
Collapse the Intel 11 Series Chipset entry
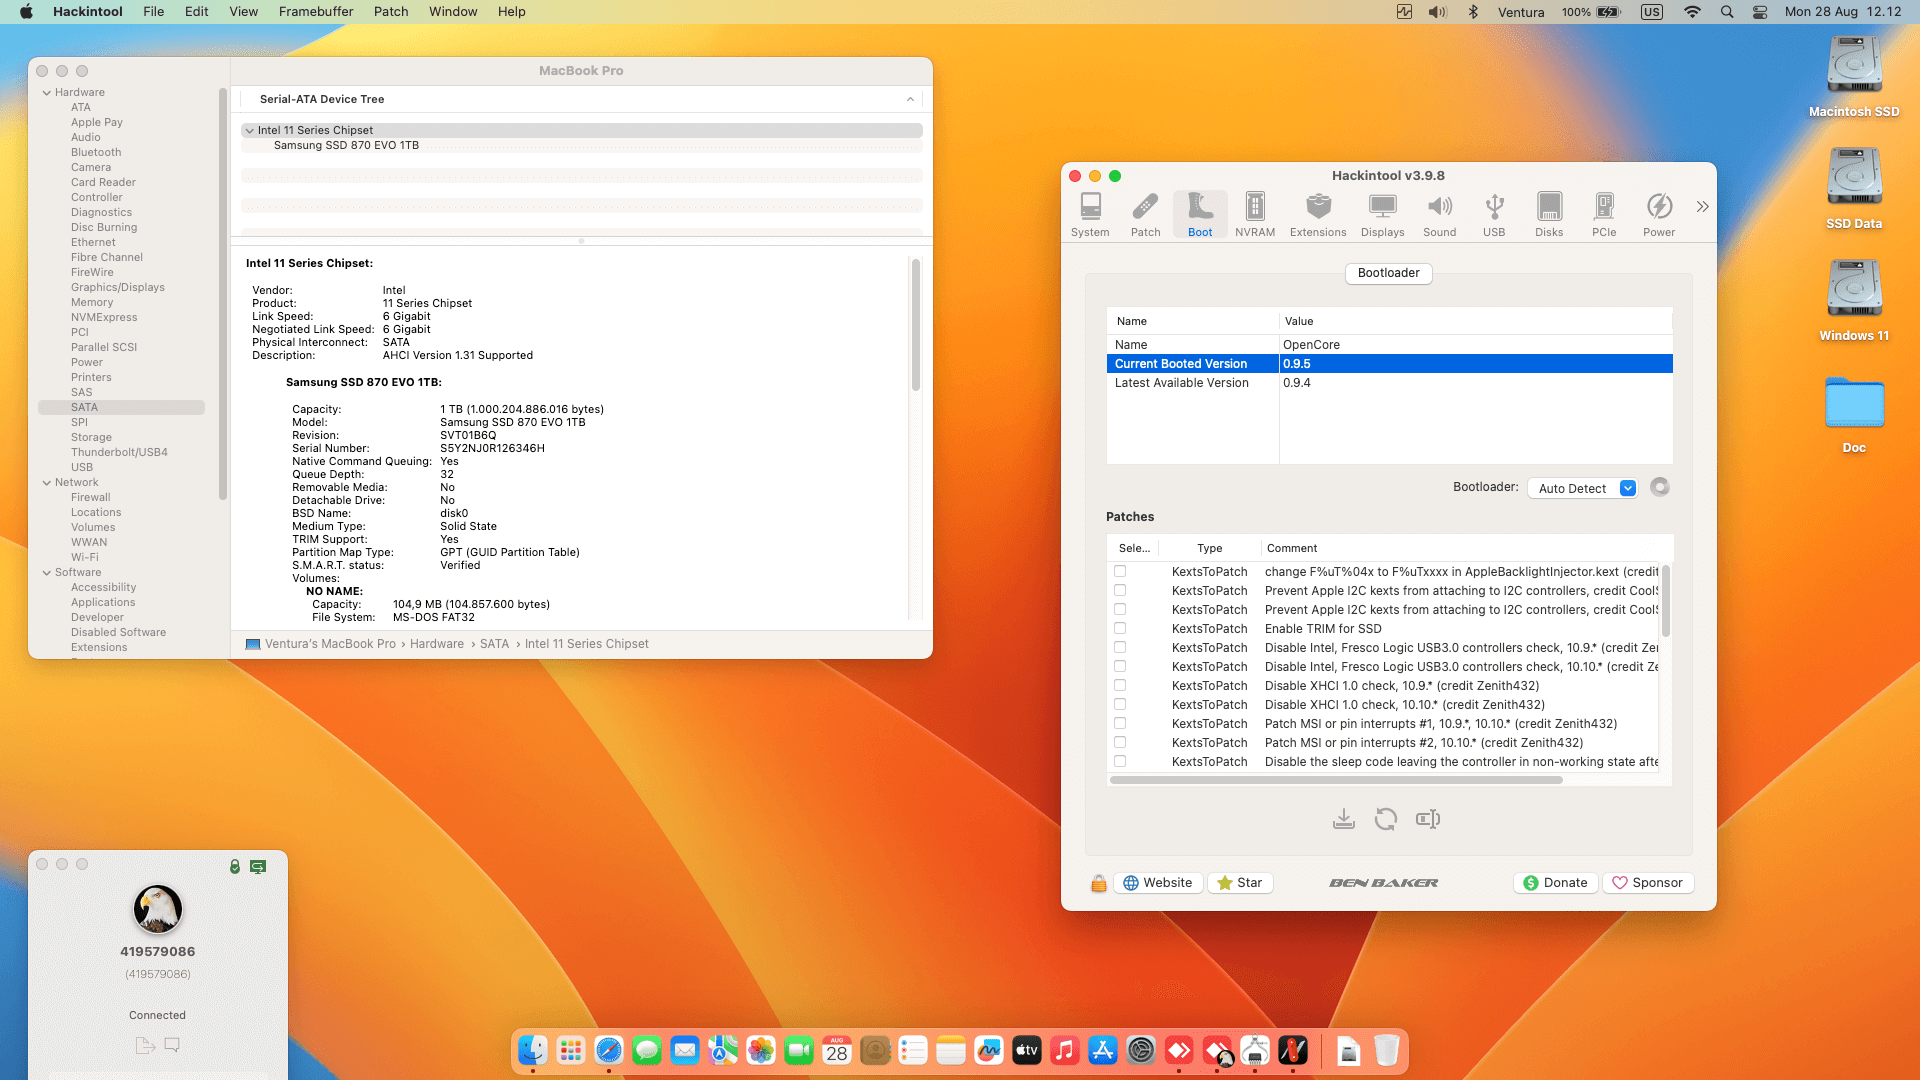[249, 130]
